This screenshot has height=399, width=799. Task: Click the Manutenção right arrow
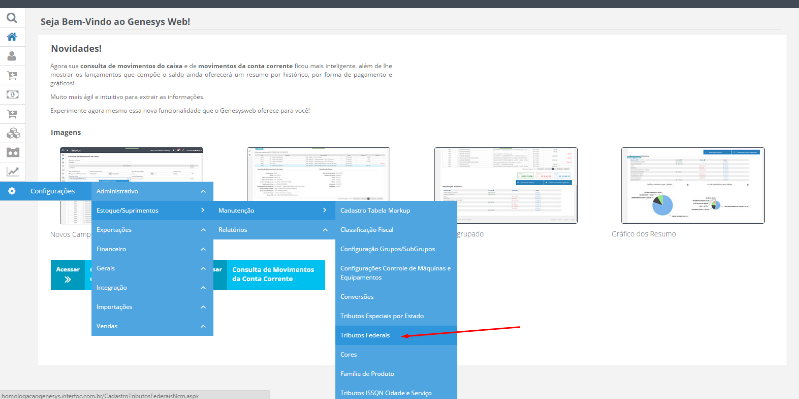325,210
